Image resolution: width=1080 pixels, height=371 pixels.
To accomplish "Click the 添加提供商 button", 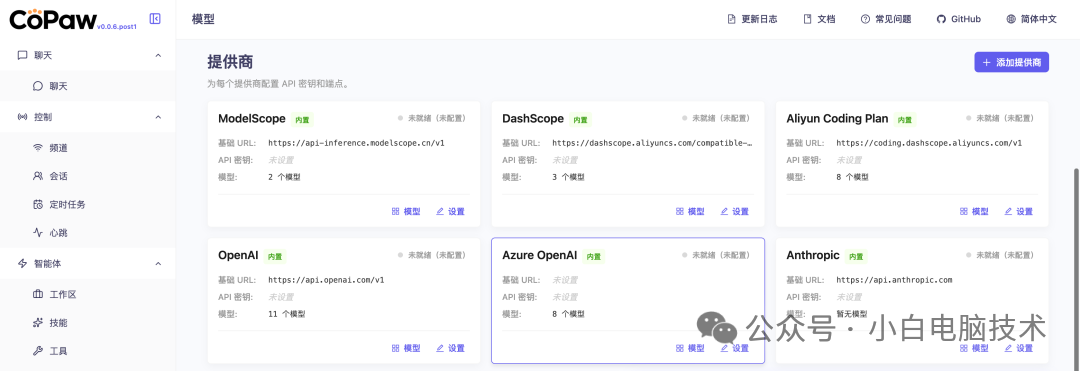I will pyautogui.click(x=1011, y=62).
